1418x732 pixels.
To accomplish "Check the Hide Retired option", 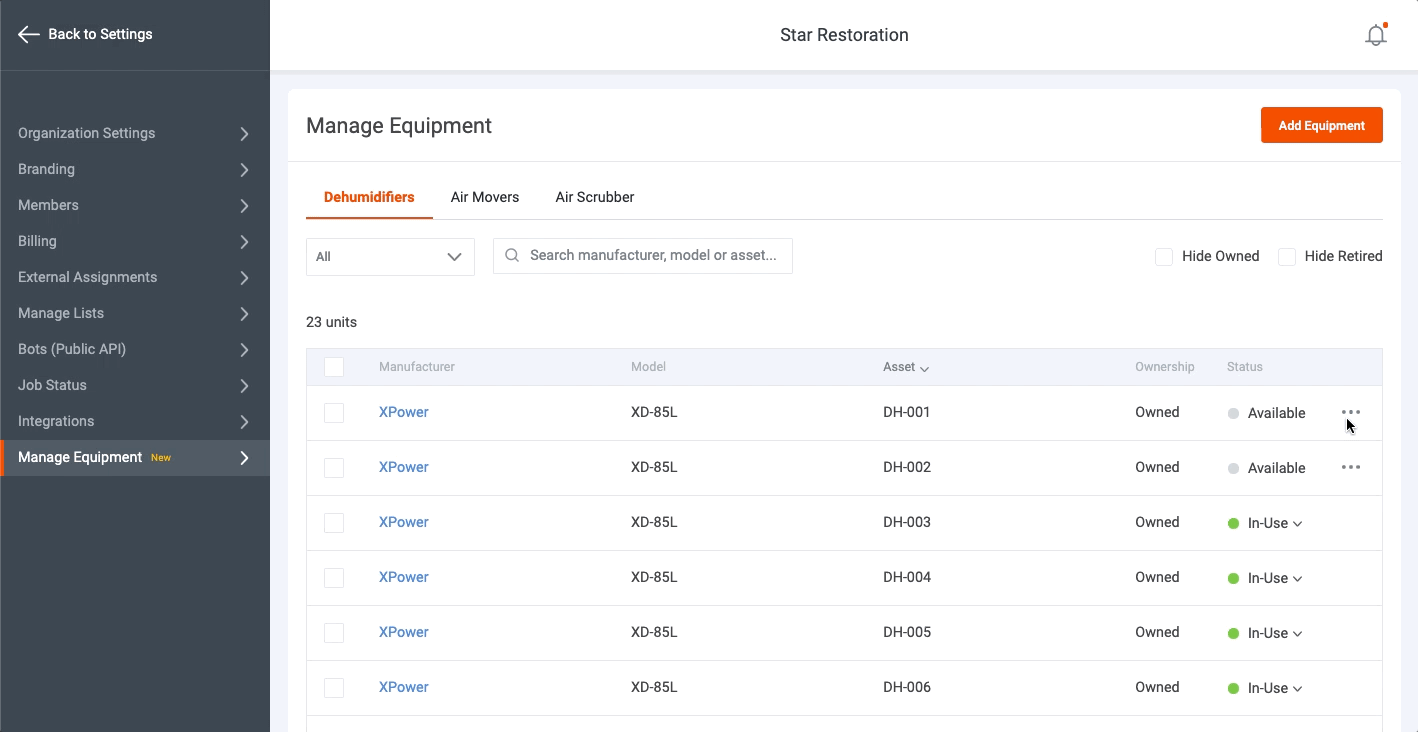I will 1287,256.
